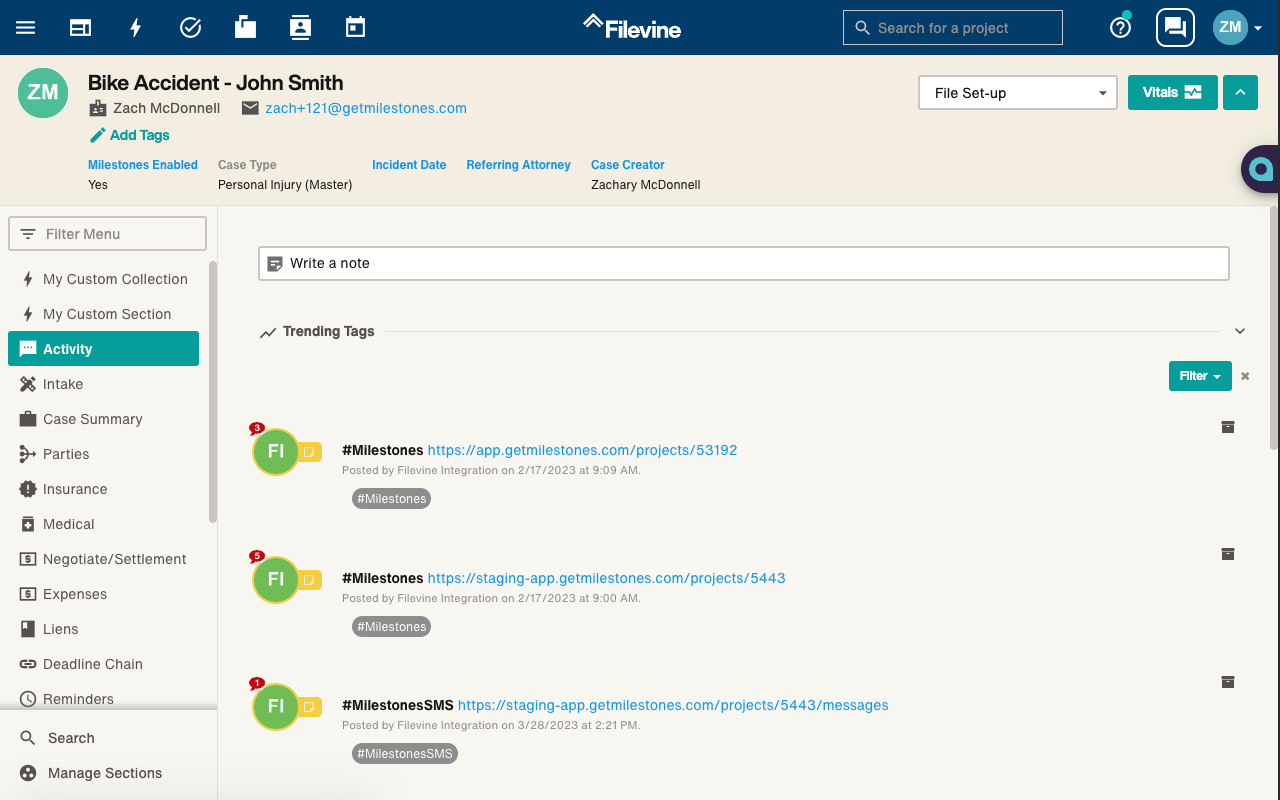The image size is (1280, 800).
Task: Click the main activity feed scrollbar
Action: pyautogui.click(x=1273, y=328)
